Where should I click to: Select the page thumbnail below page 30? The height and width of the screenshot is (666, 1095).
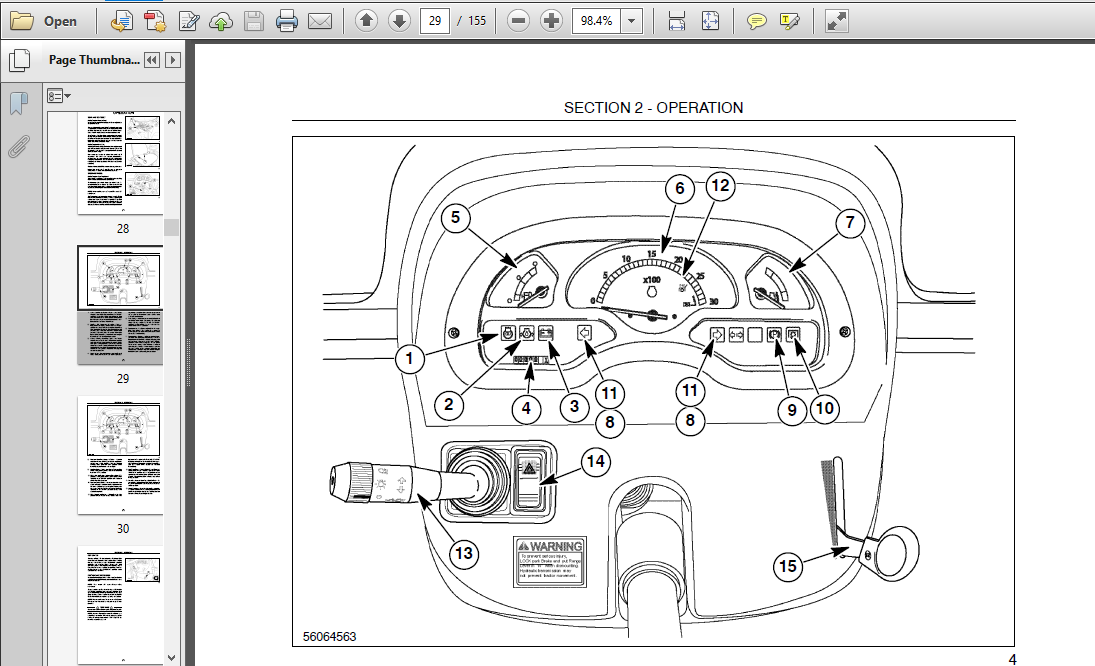coord(120,605)
